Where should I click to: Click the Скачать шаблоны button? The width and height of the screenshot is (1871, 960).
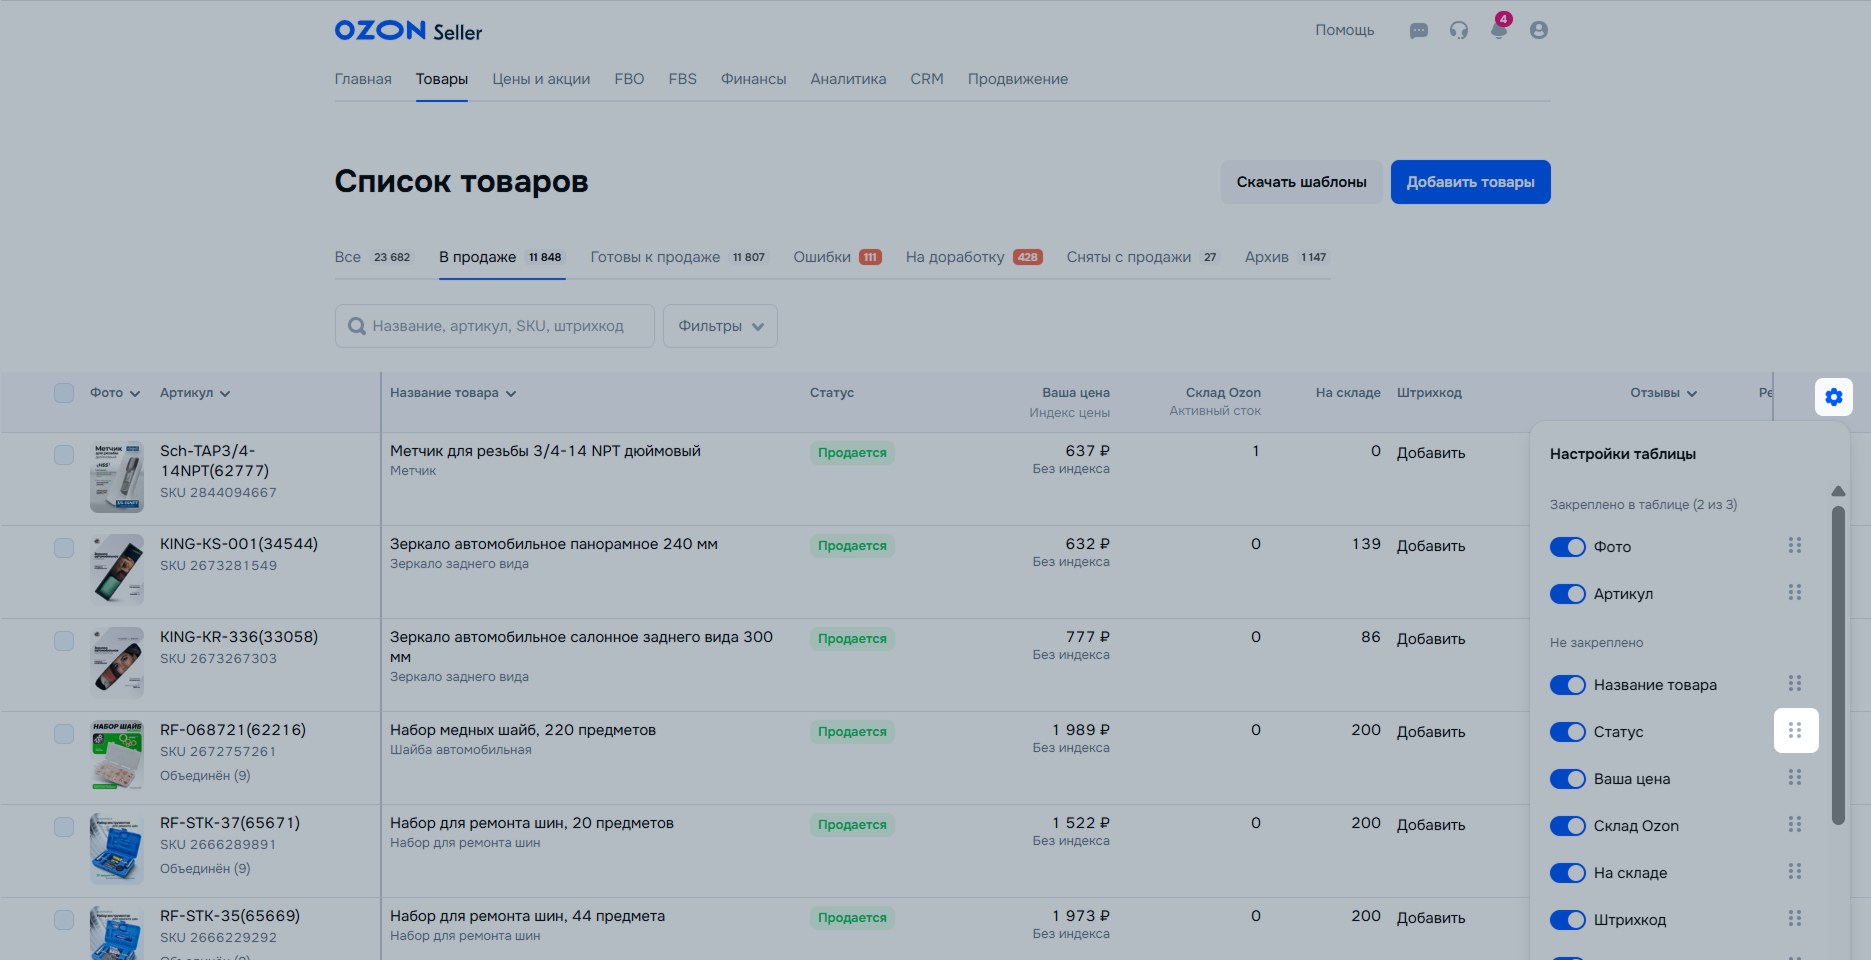(x=1301, y=182)
